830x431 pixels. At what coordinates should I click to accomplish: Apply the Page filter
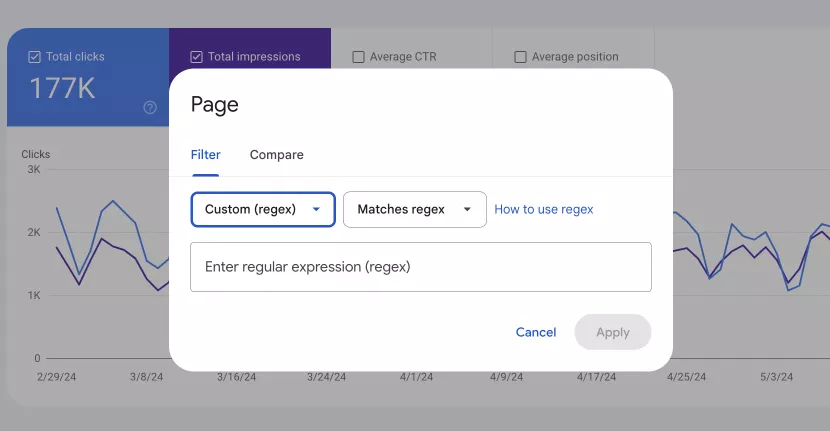click(x=613, y=332)
